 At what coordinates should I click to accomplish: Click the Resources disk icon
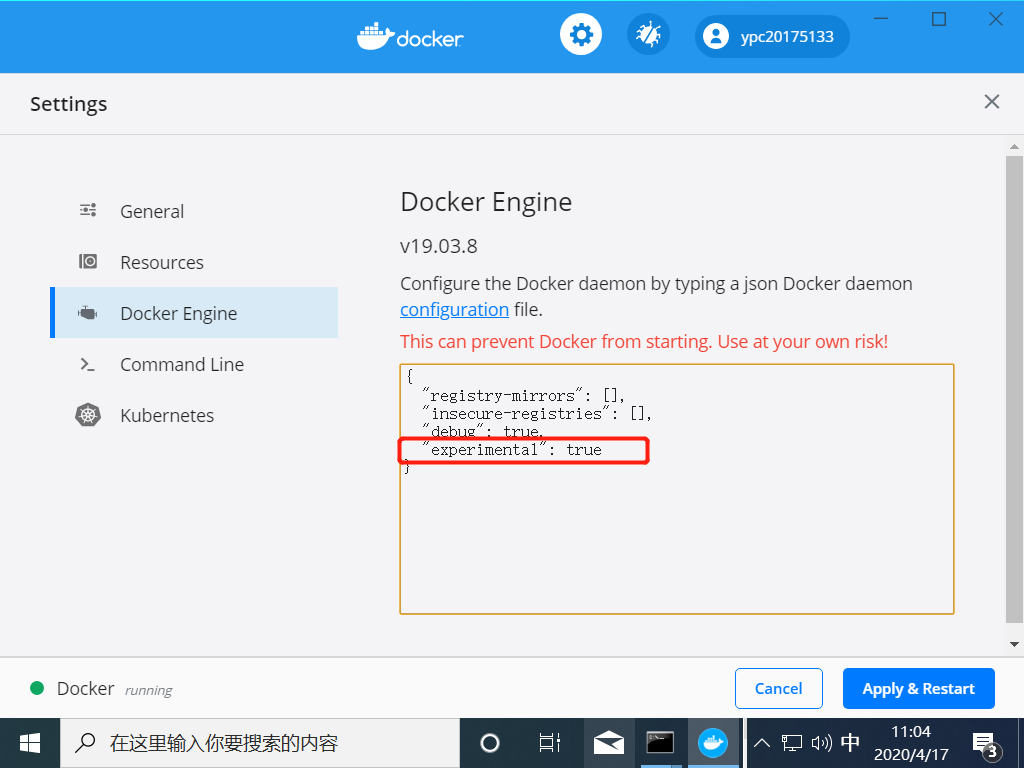coord(88,261)
